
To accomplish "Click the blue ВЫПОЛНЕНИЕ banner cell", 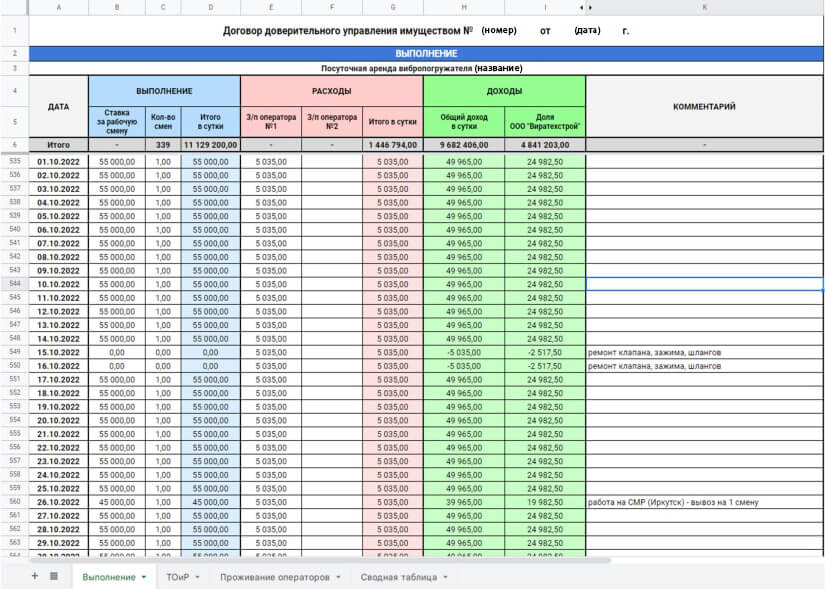I will (x=426, y=53).
